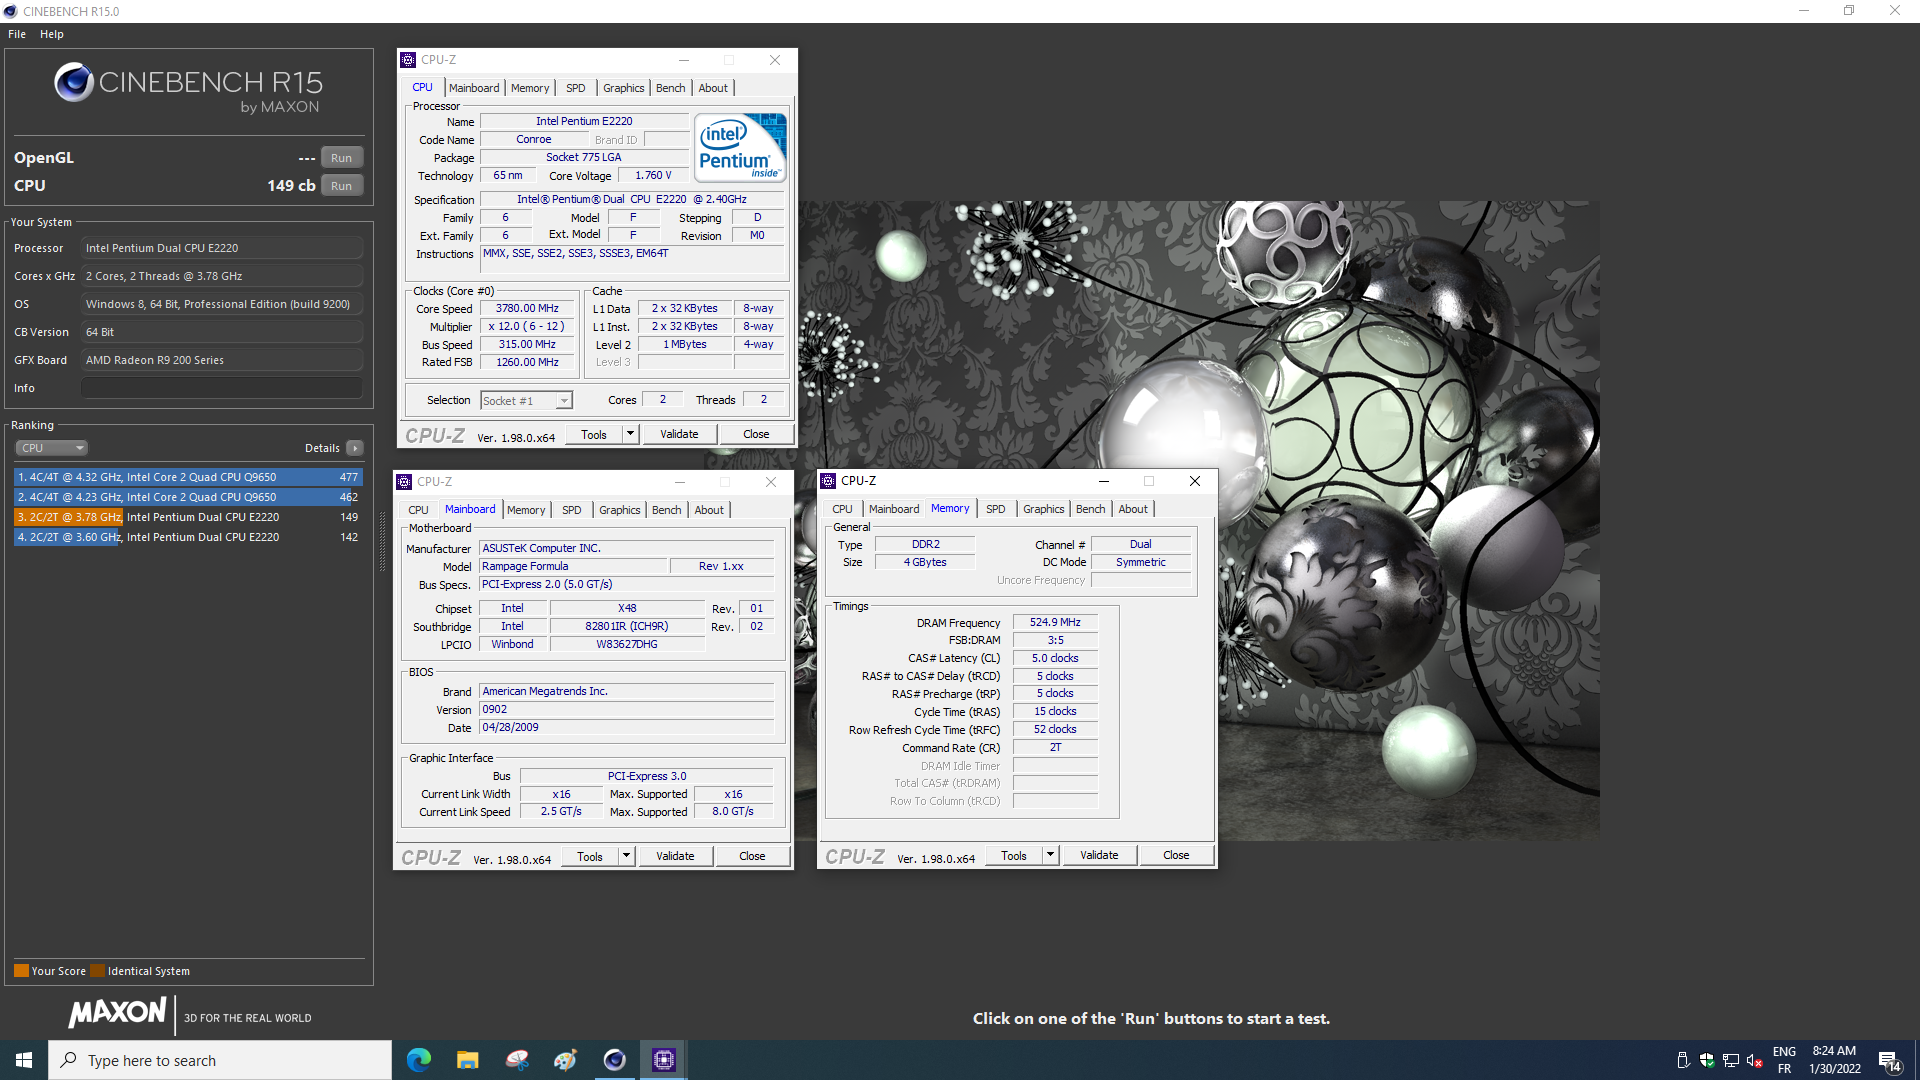Open the notification center icon
This screenshot has width=1920, height=1080.
tap(1889, 1060)
